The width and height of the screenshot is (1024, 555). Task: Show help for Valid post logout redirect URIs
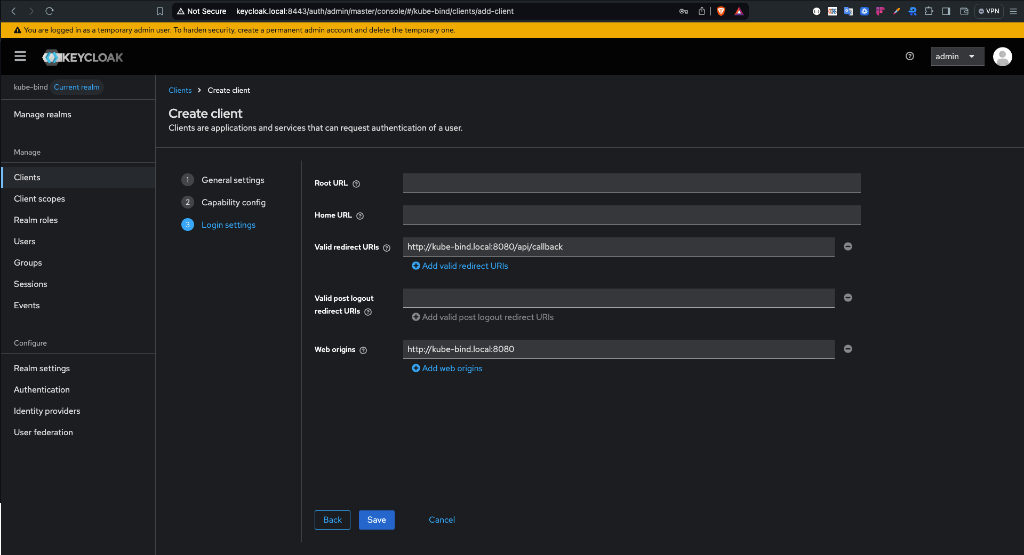click(368, 311)
